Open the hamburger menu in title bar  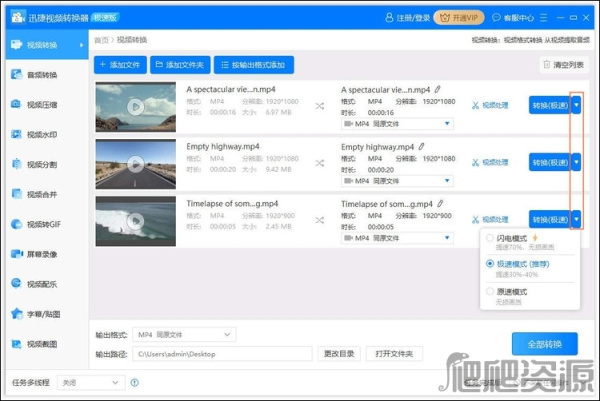[543, 18]
